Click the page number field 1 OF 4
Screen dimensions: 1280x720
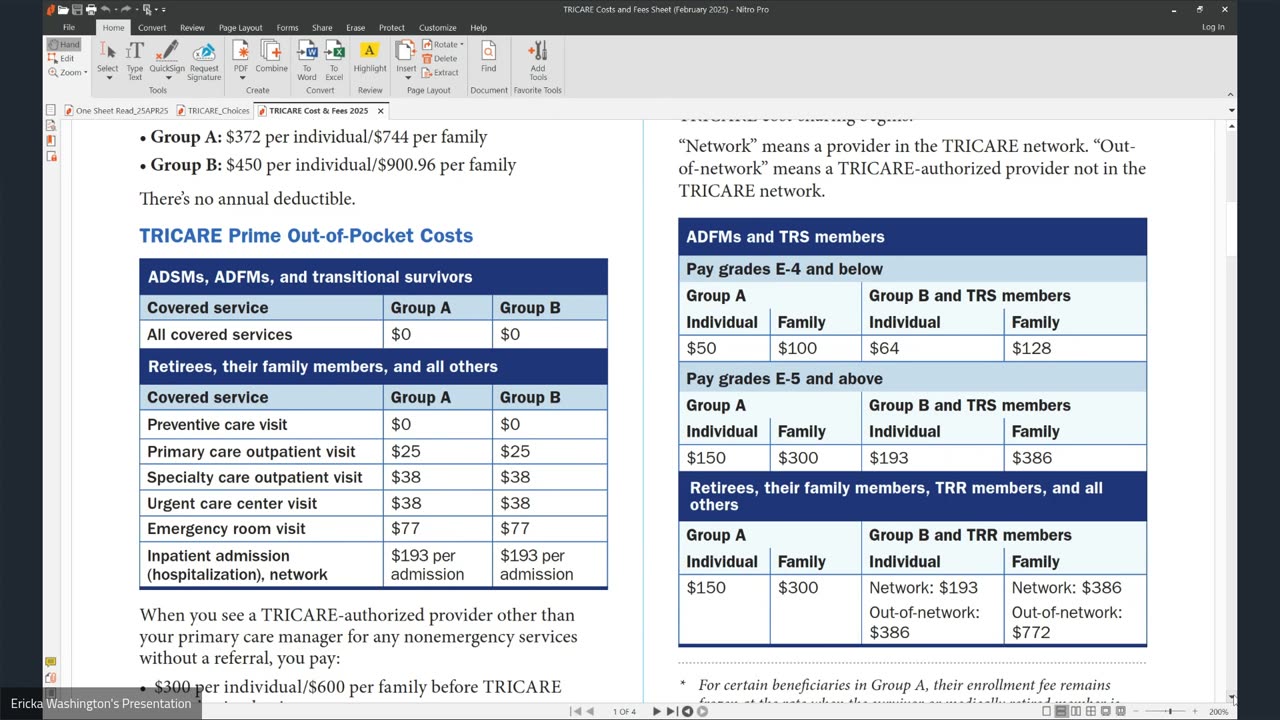[624, 711]
